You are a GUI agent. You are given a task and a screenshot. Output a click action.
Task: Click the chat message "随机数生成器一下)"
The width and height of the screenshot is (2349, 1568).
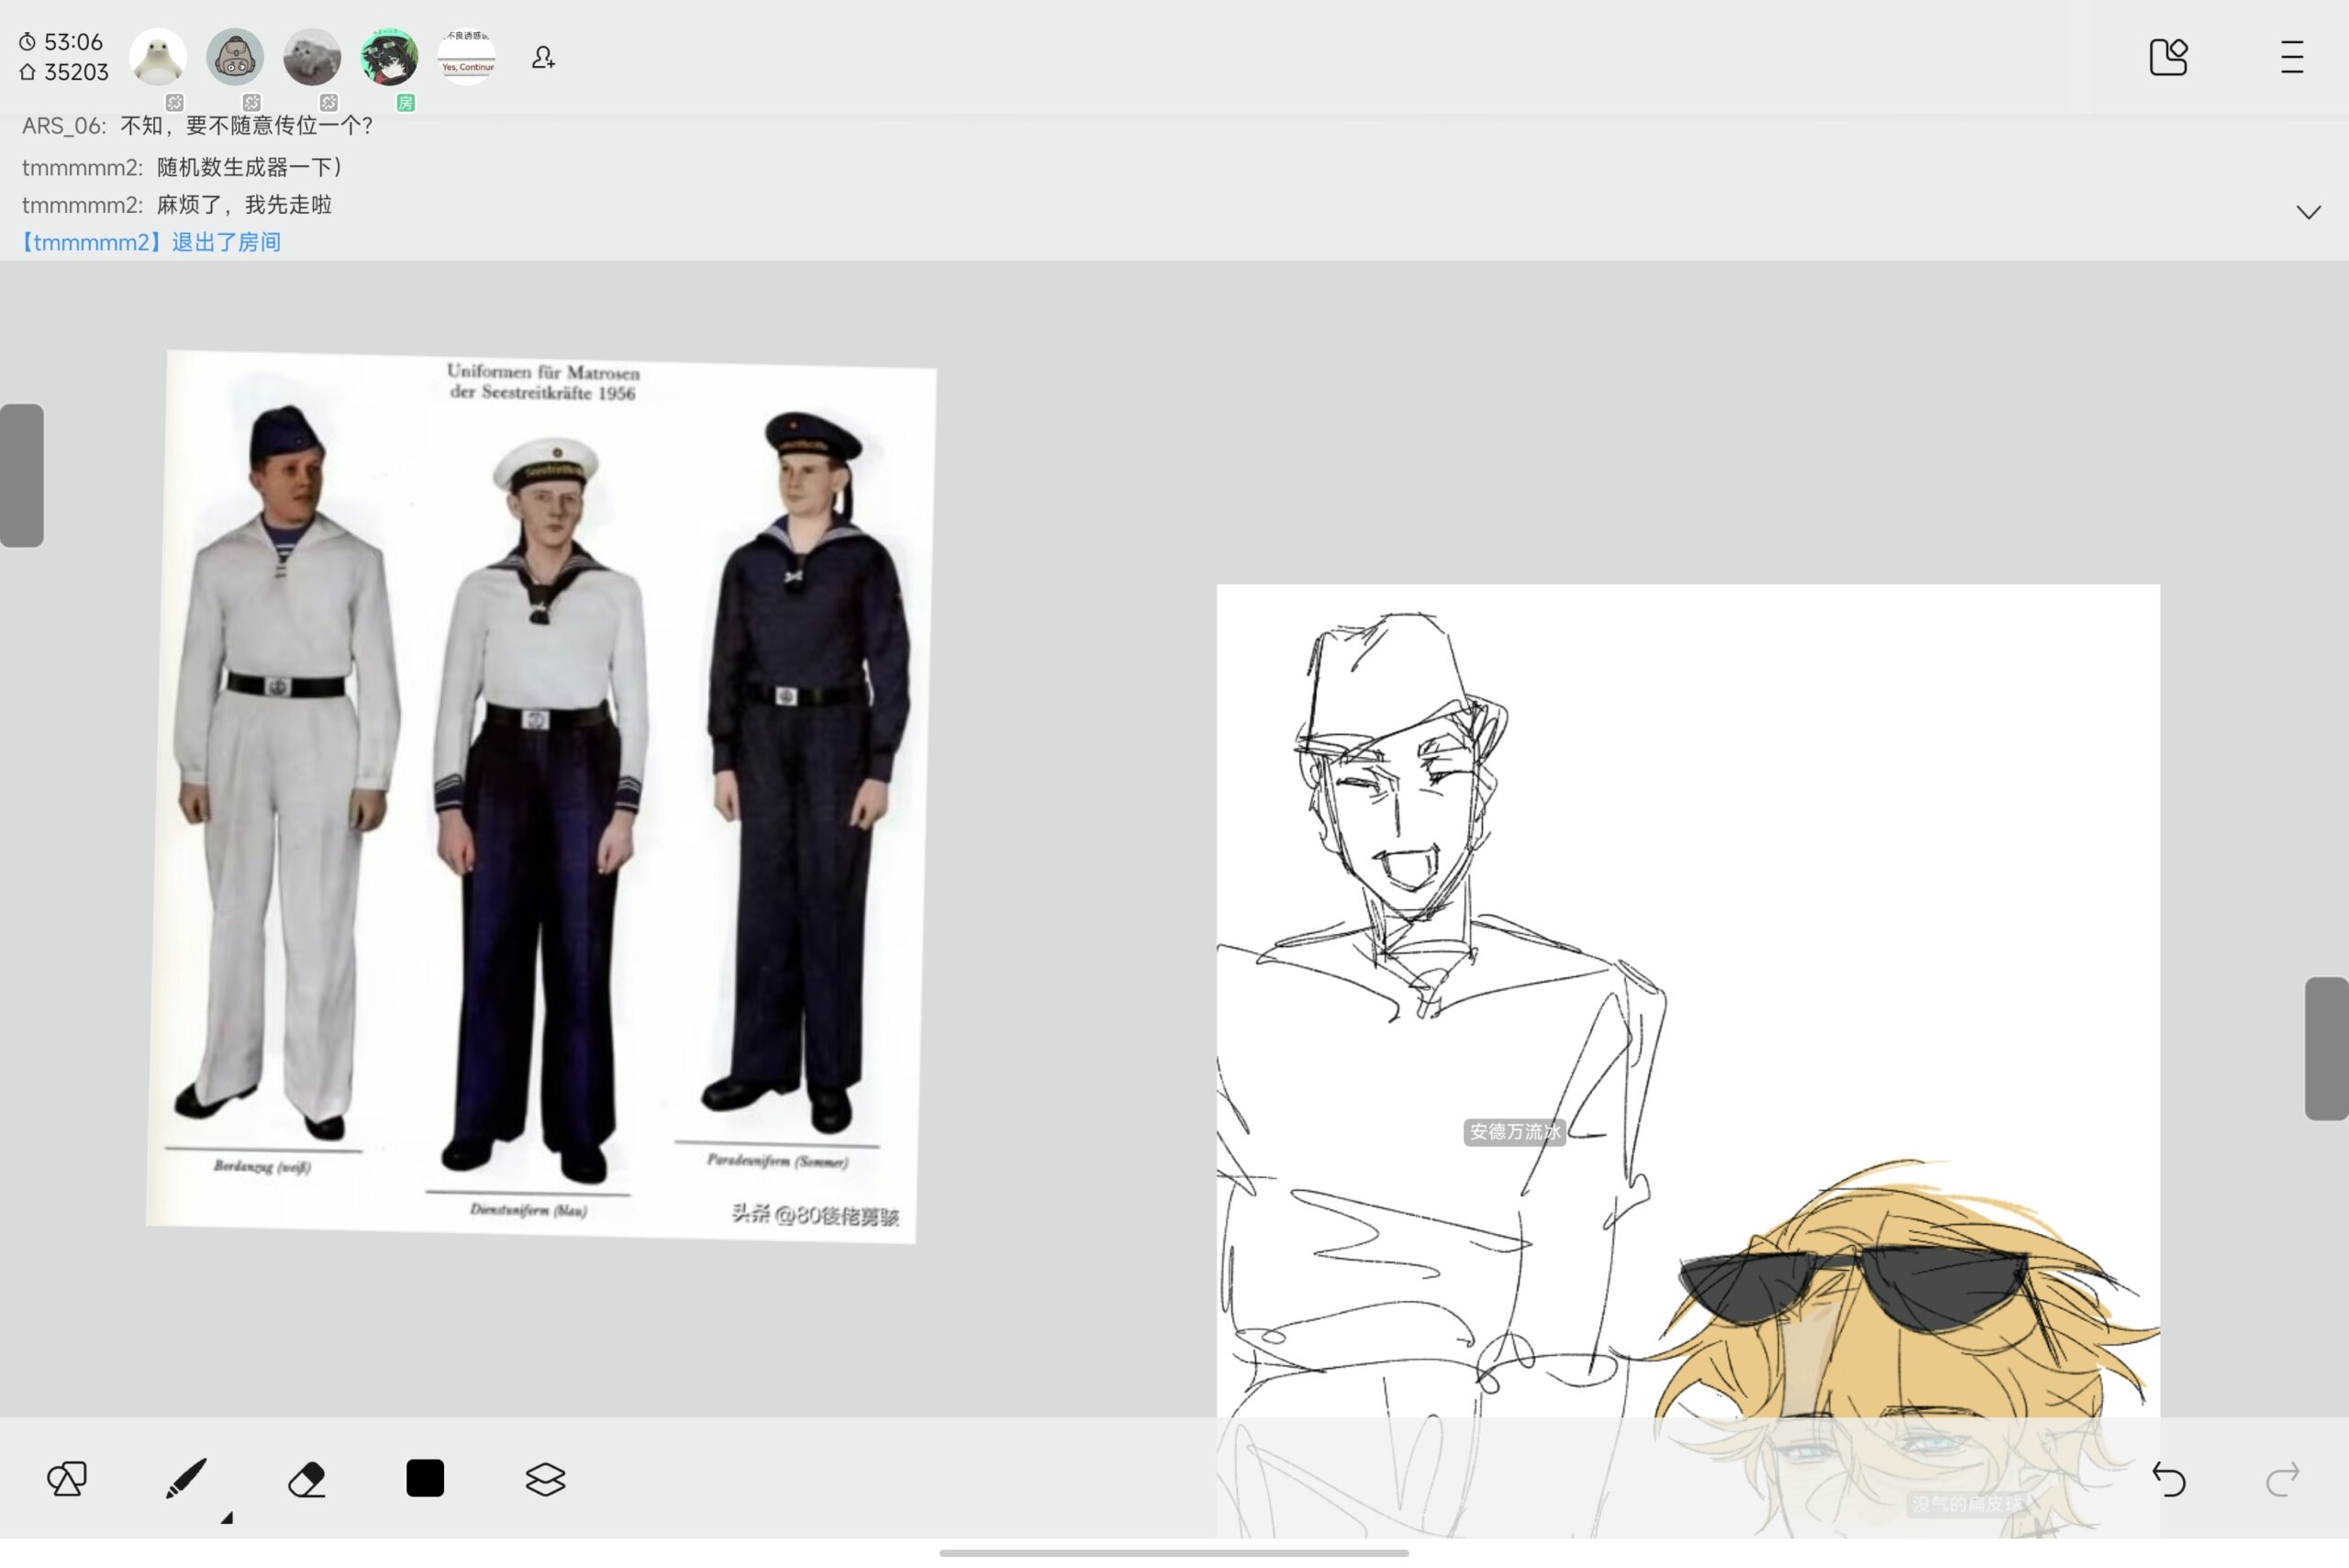click(x=249, y=167)
